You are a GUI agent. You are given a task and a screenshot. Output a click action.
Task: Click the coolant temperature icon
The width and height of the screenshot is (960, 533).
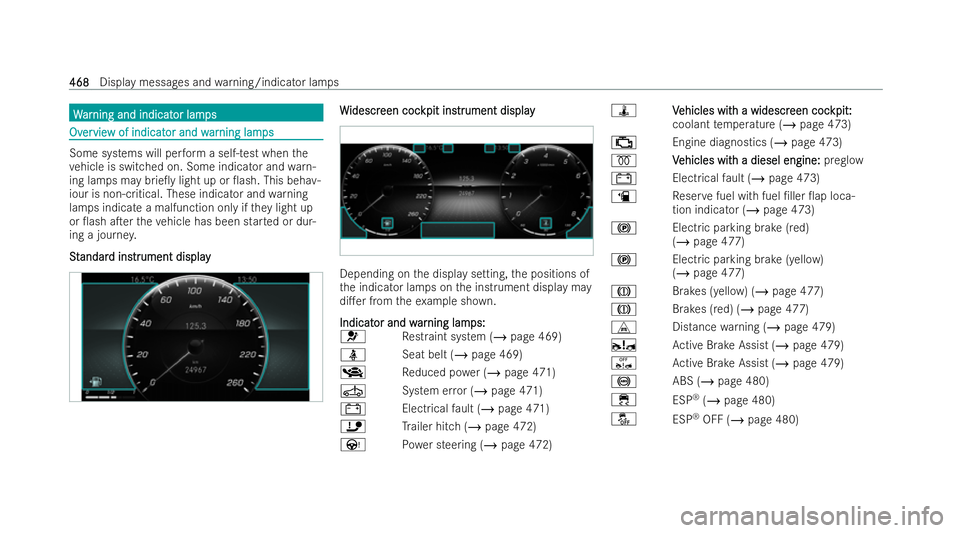click(x=623, y=111)
